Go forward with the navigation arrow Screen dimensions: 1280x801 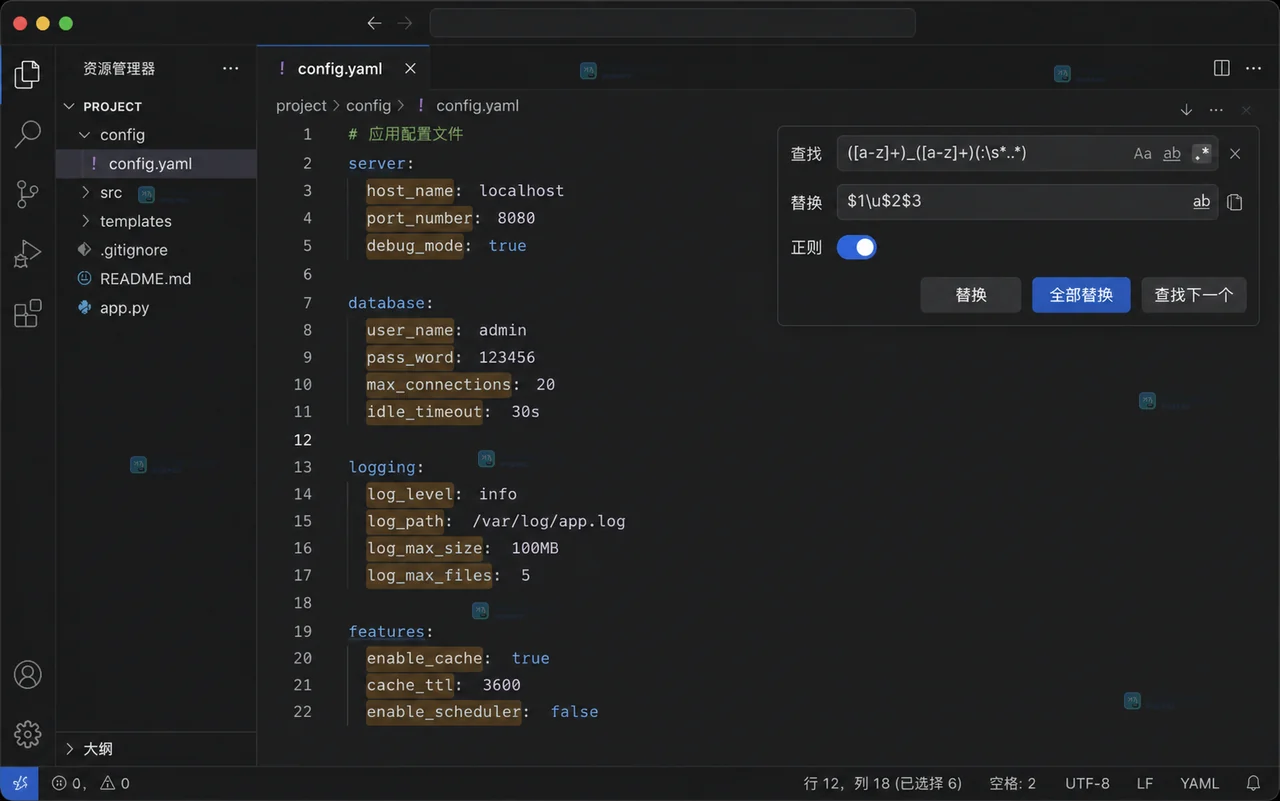pos(405,23)
